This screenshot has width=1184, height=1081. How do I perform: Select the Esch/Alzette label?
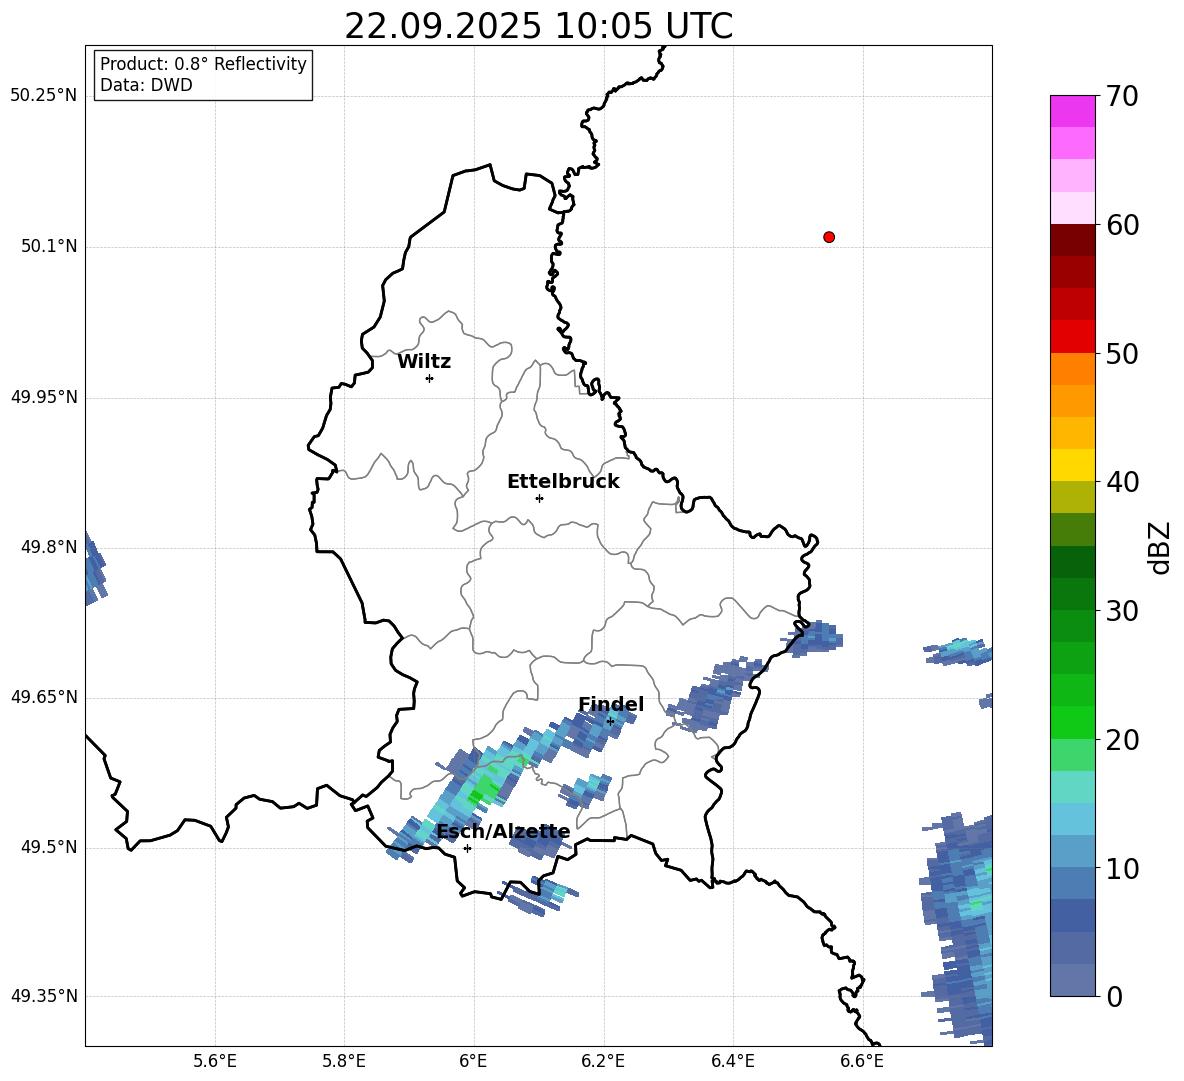[503, 832]
